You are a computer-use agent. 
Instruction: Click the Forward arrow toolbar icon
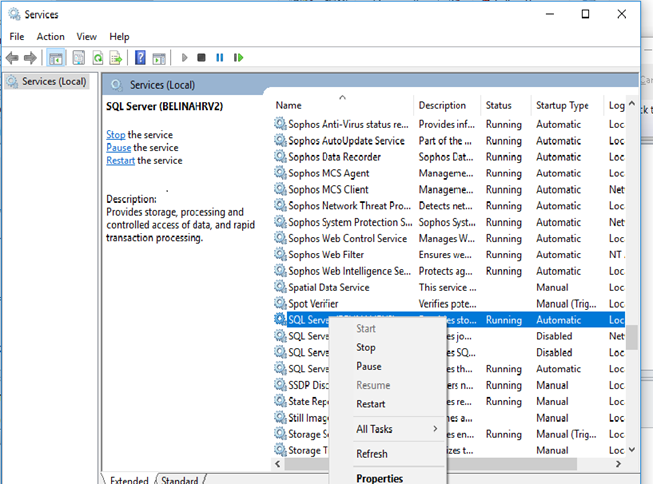(x=30, y=57)
